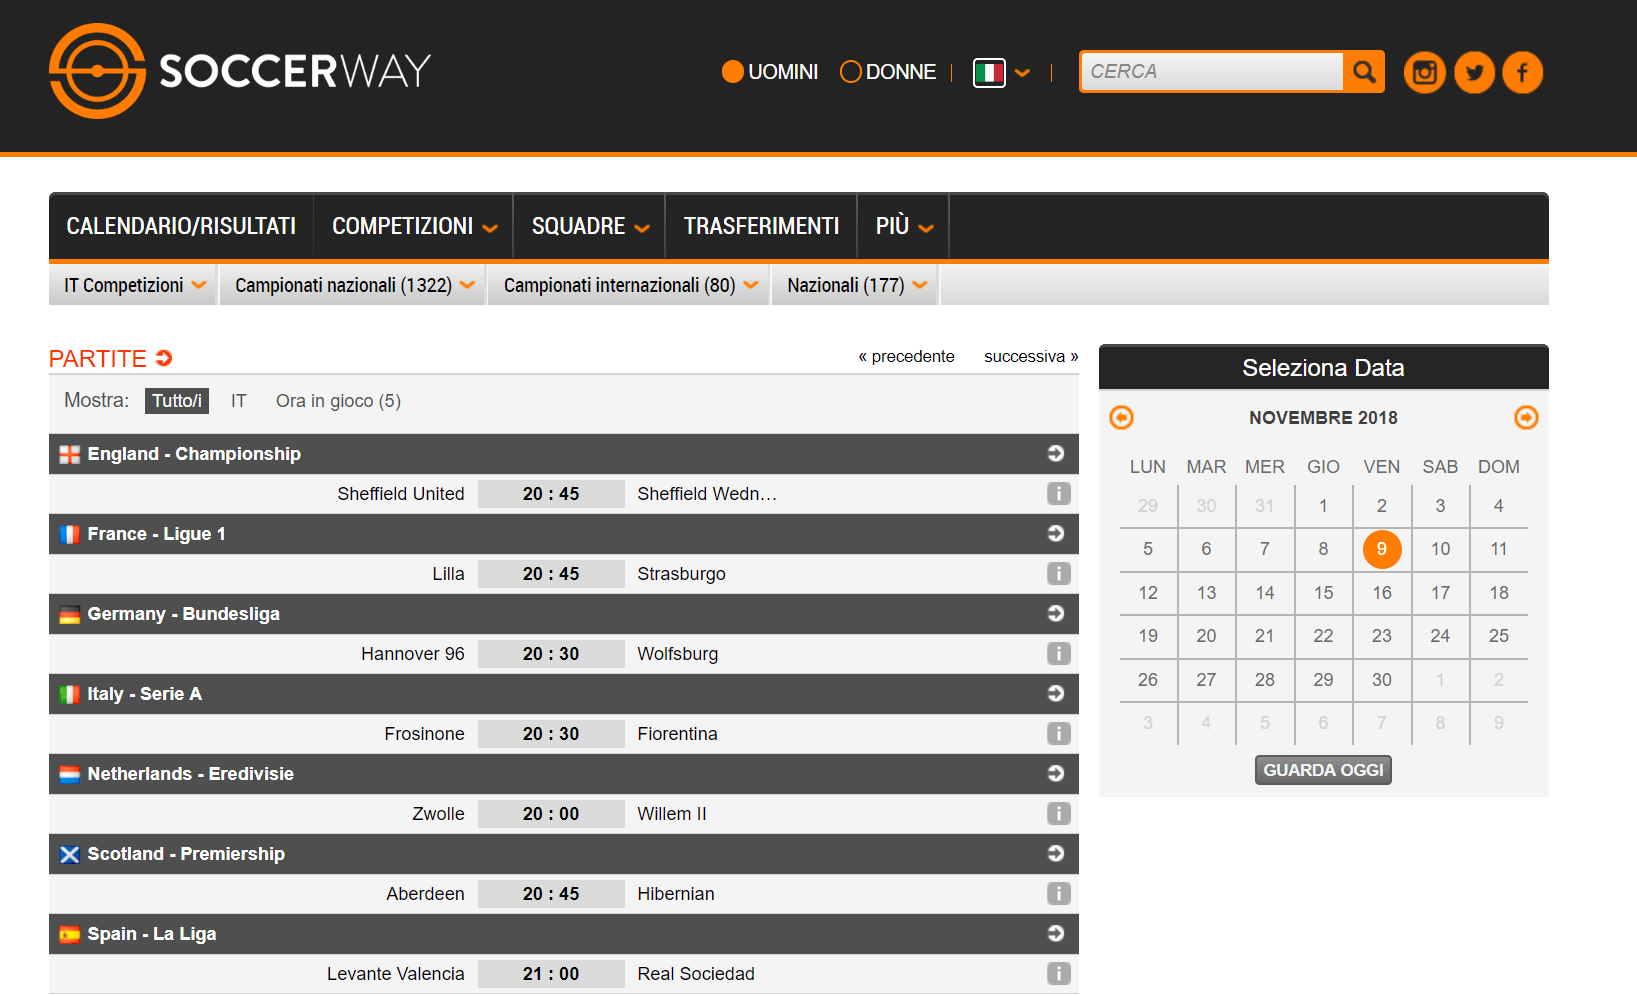Open the Facebook social icon
The width and height of the screenshot is (1637, 996).
pos(1522,72)
